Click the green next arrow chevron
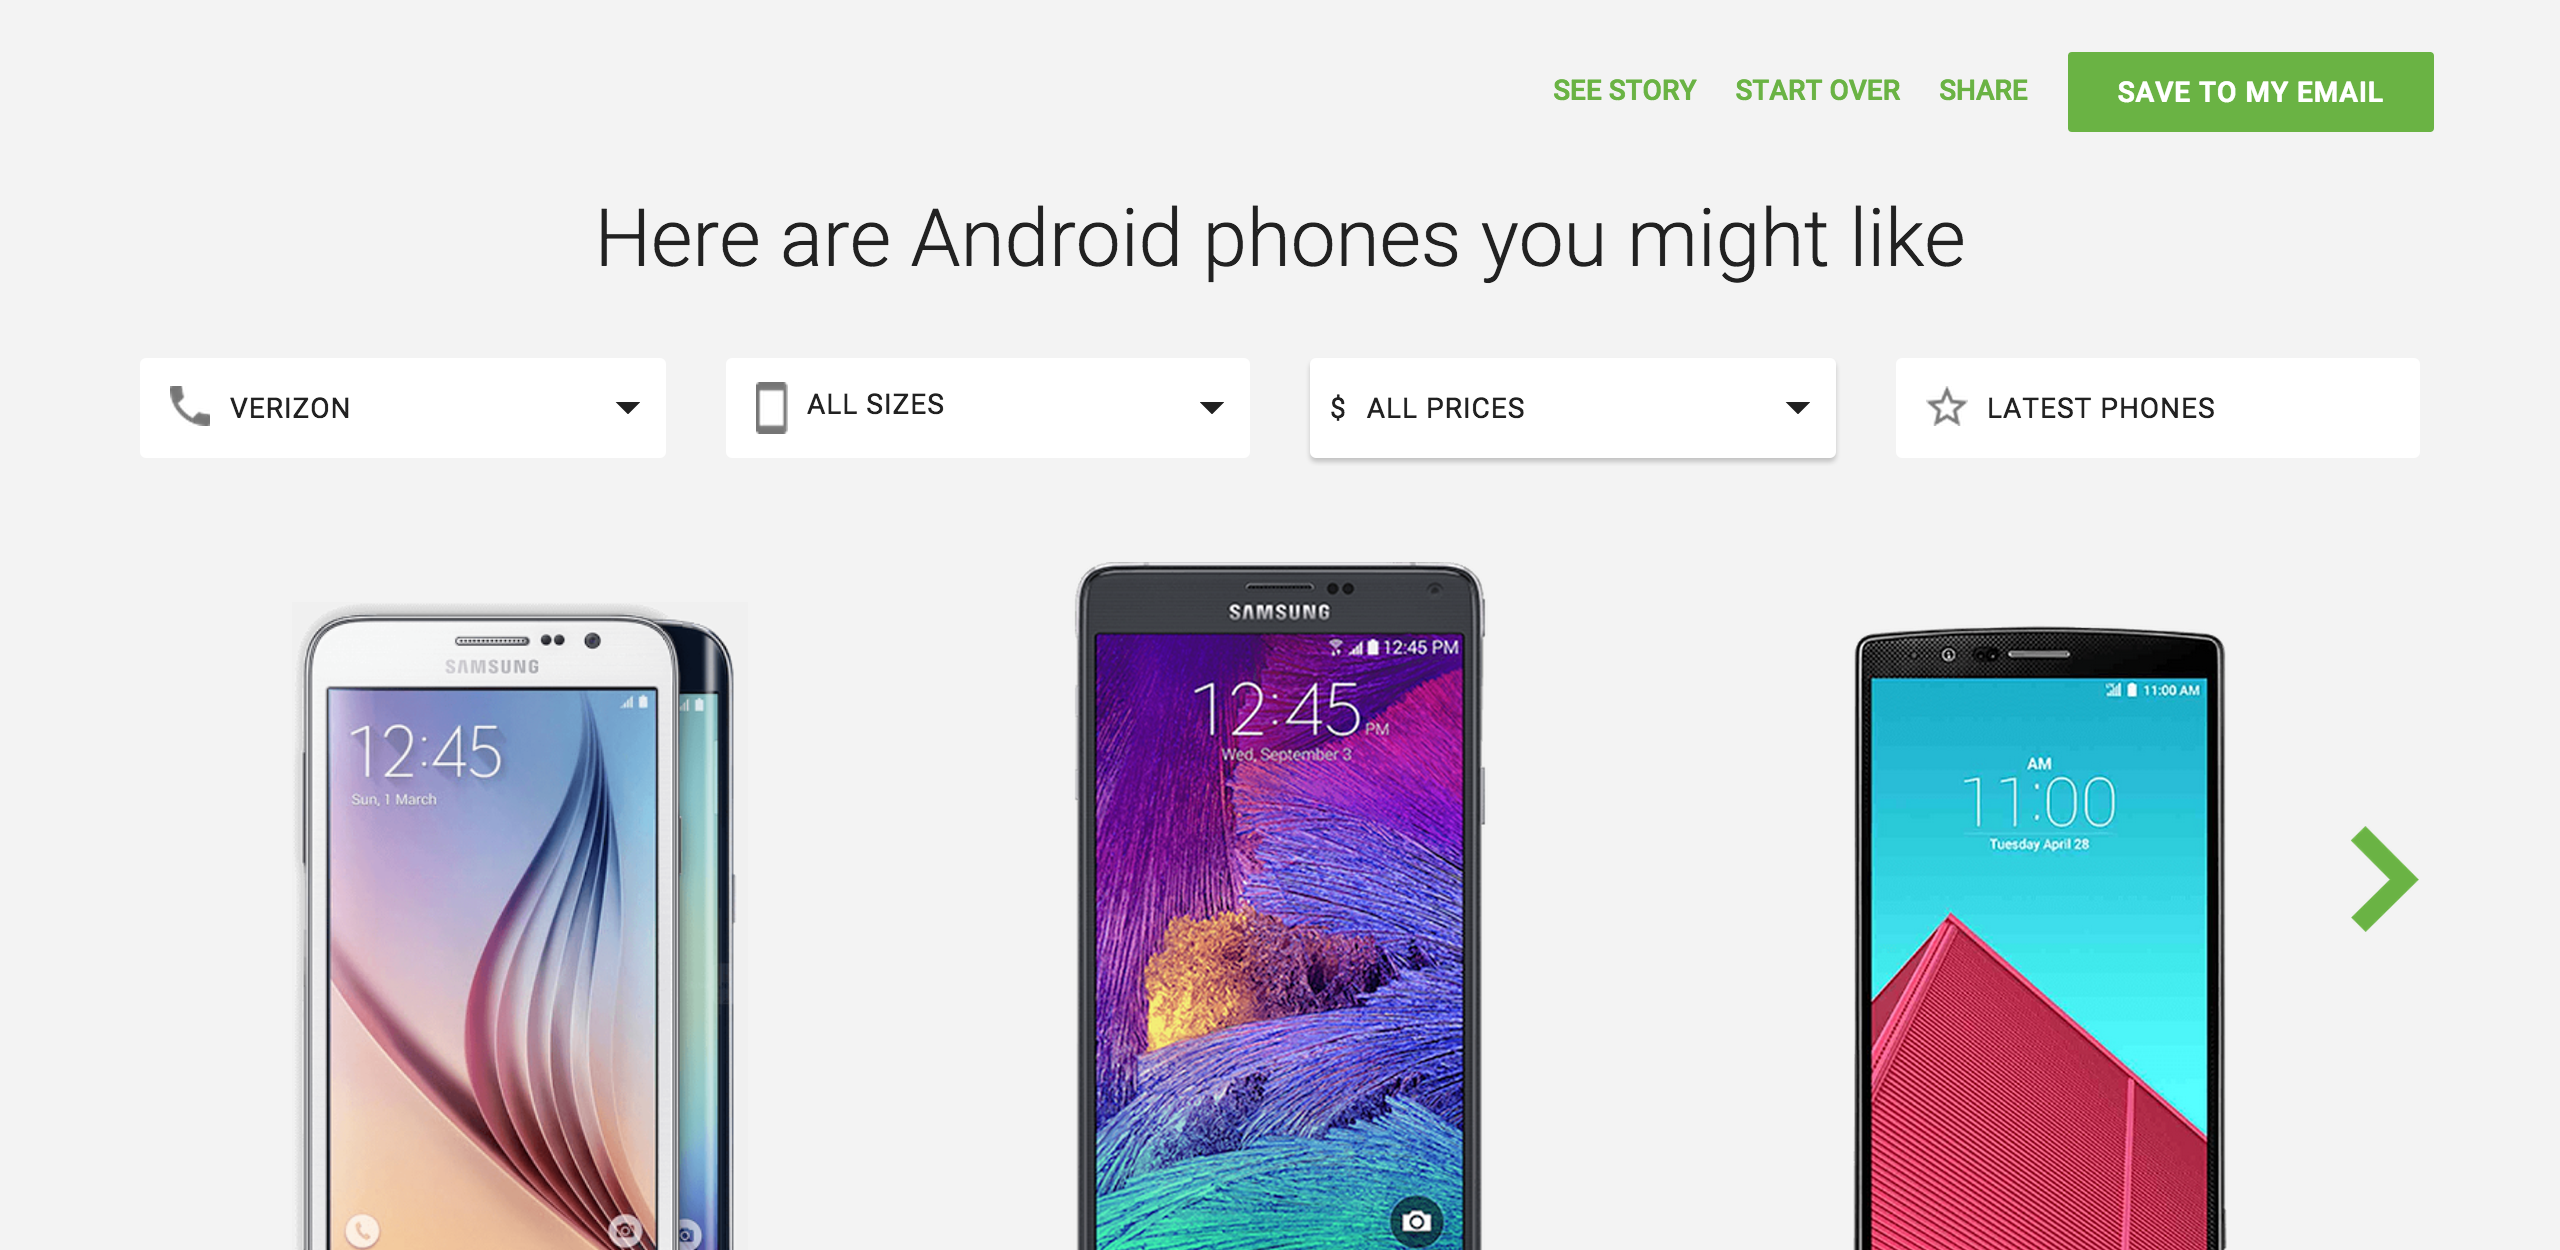Viewport: 2560px width, 1250px height. [2384, 879]
